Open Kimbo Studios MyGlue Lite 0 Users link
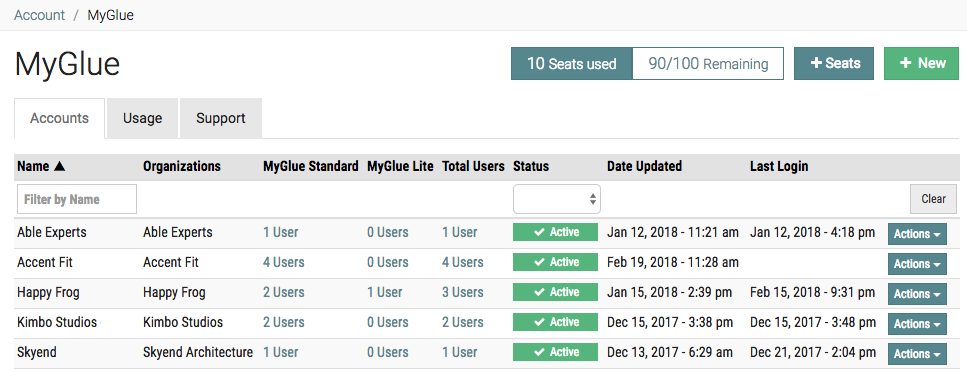This screenshot has height=372, width=967. tap(388, 322)
